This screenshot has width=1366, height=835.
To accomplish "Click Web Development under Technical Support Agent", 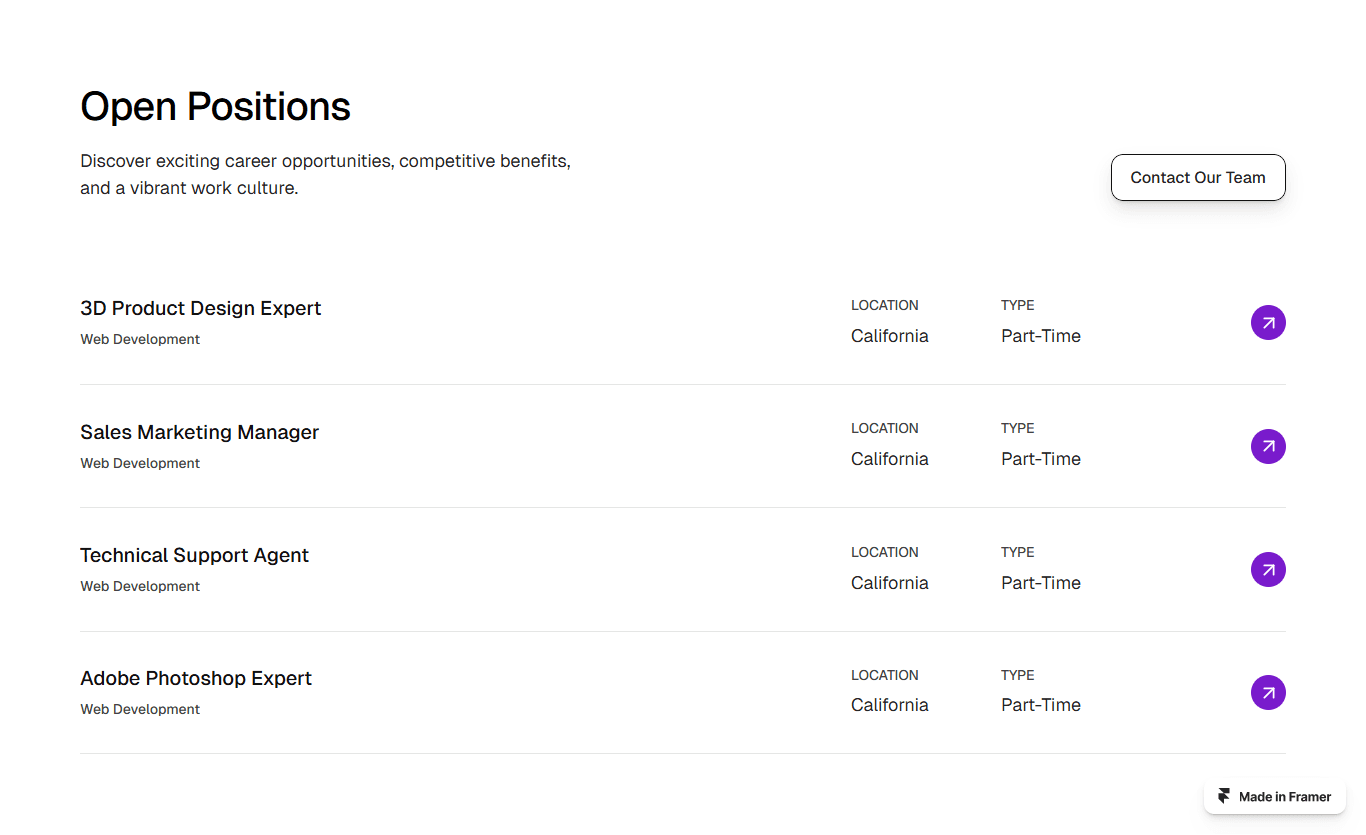I will tap(140, 586).
